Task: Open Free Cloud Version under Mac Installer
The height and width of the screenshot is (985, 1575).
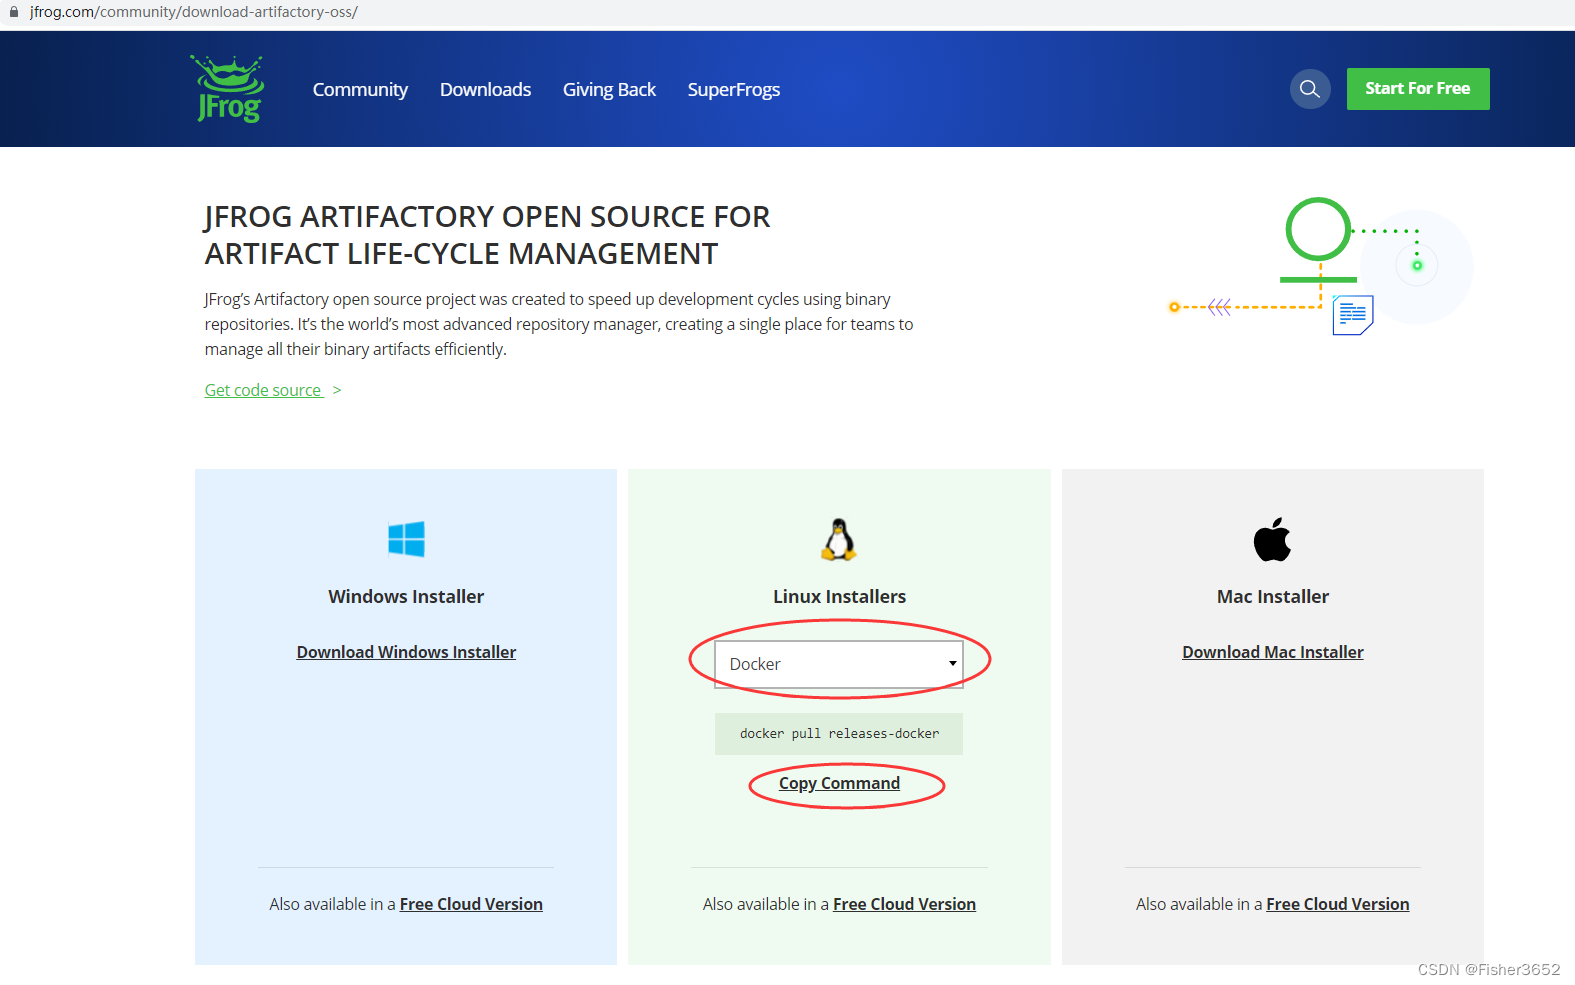Action: 1338,904
